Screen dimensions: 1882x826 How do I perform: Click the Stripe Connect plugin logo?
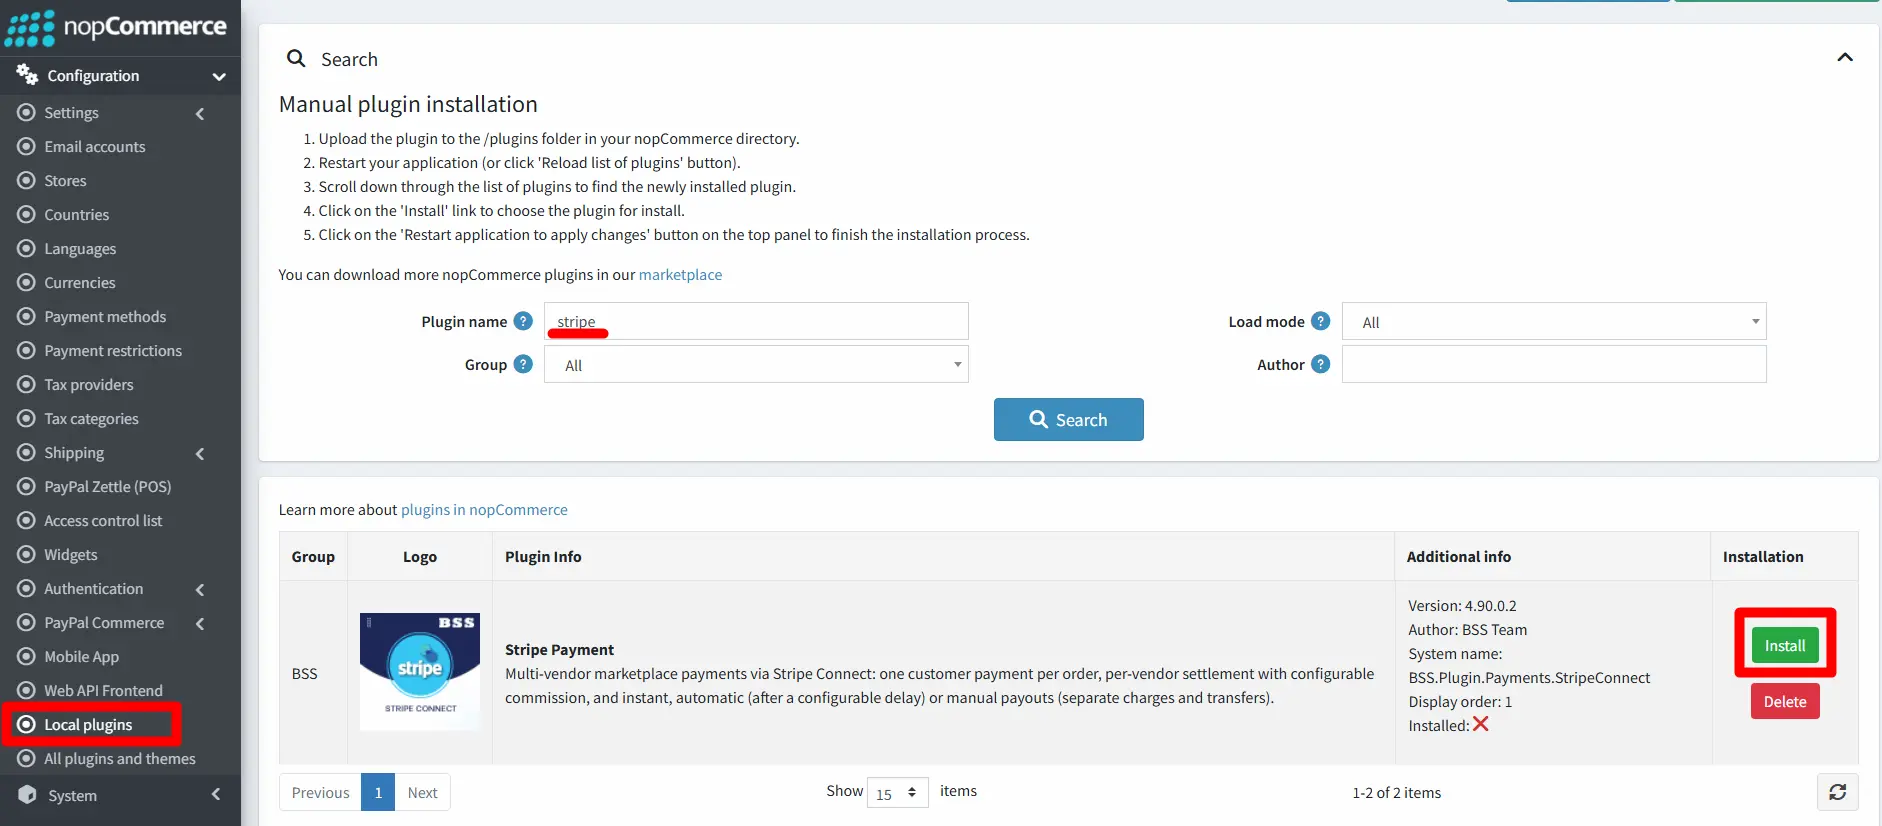(420, 671)
